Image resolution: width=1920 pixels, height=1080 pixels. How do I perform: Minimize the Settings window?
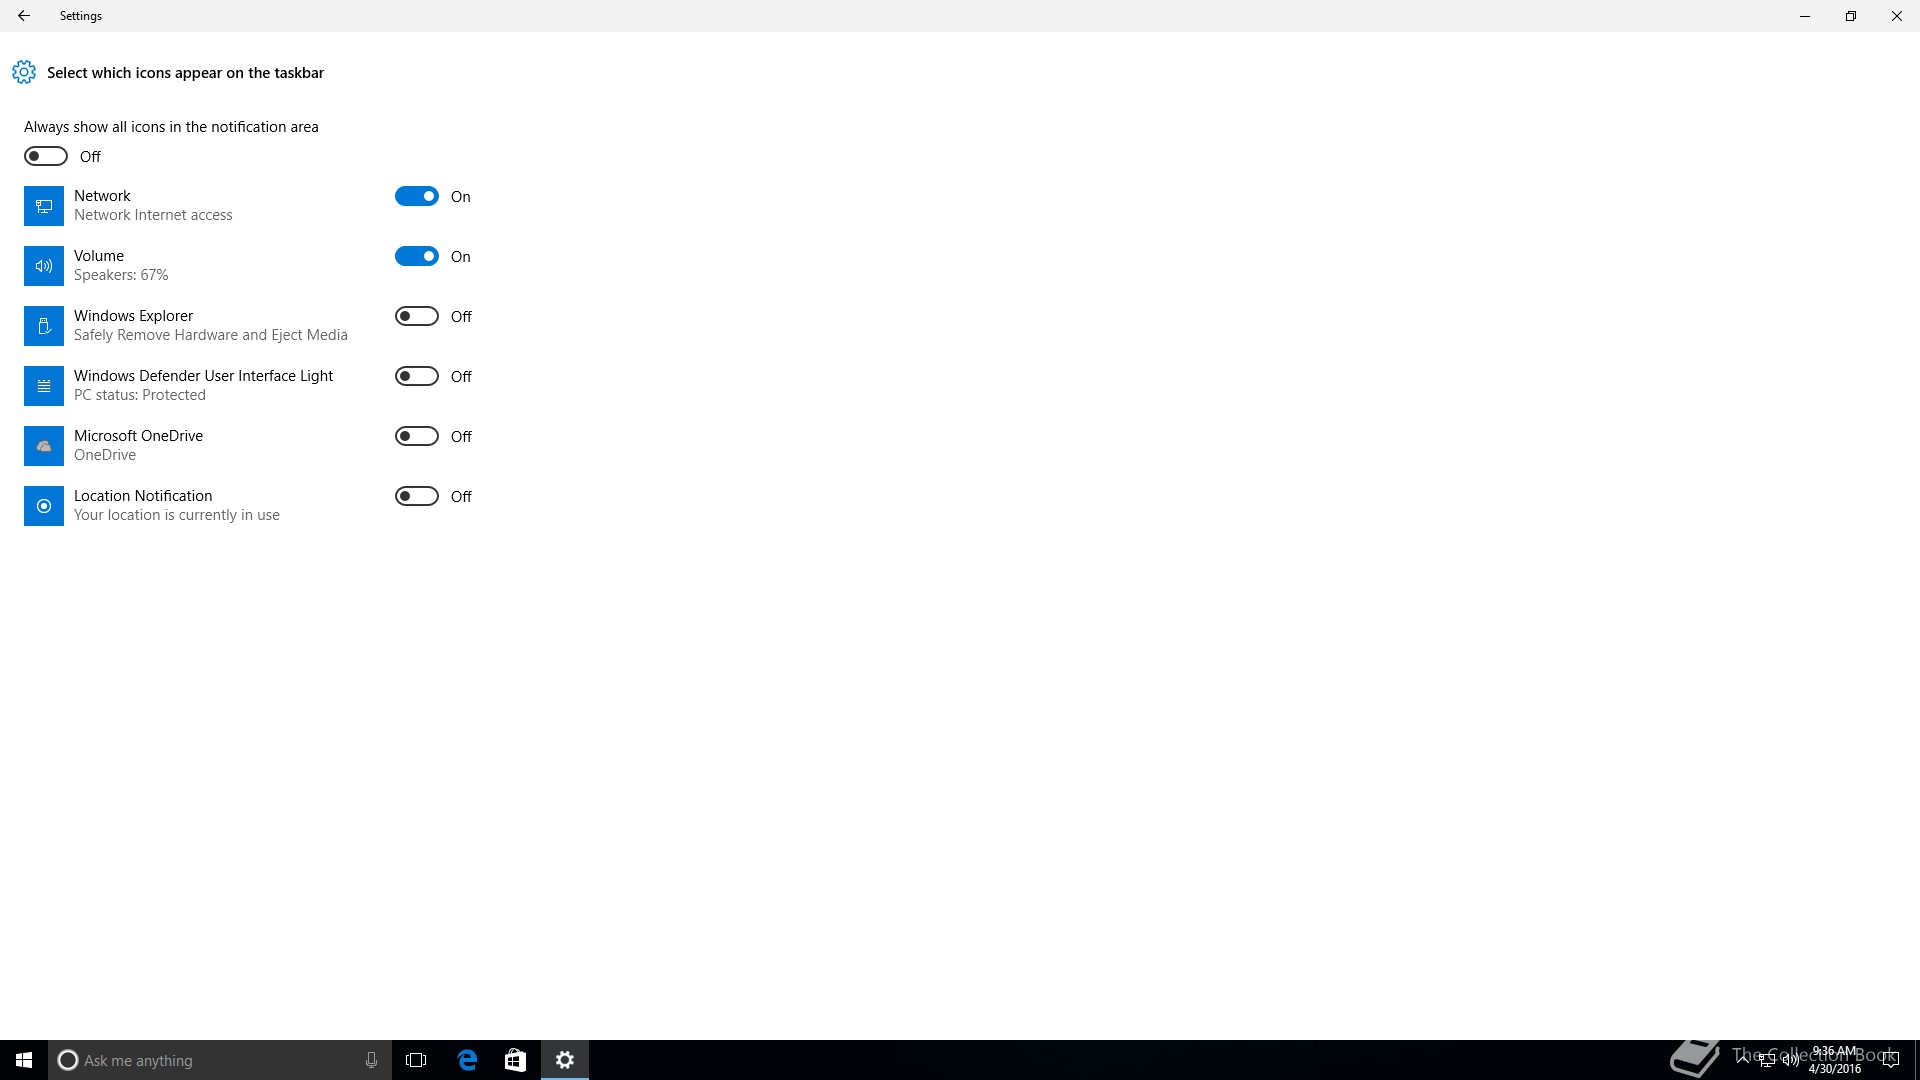point(1805,16)
